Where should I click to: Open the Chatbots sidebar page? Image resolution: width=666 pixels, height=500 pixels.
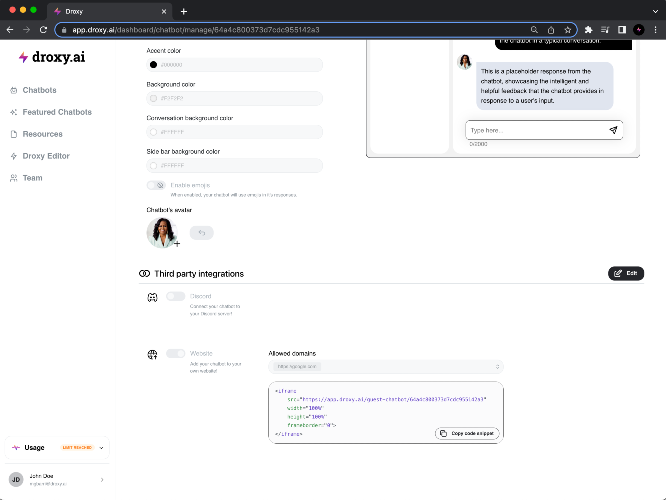pyautogui.click(x=39, y=90)
